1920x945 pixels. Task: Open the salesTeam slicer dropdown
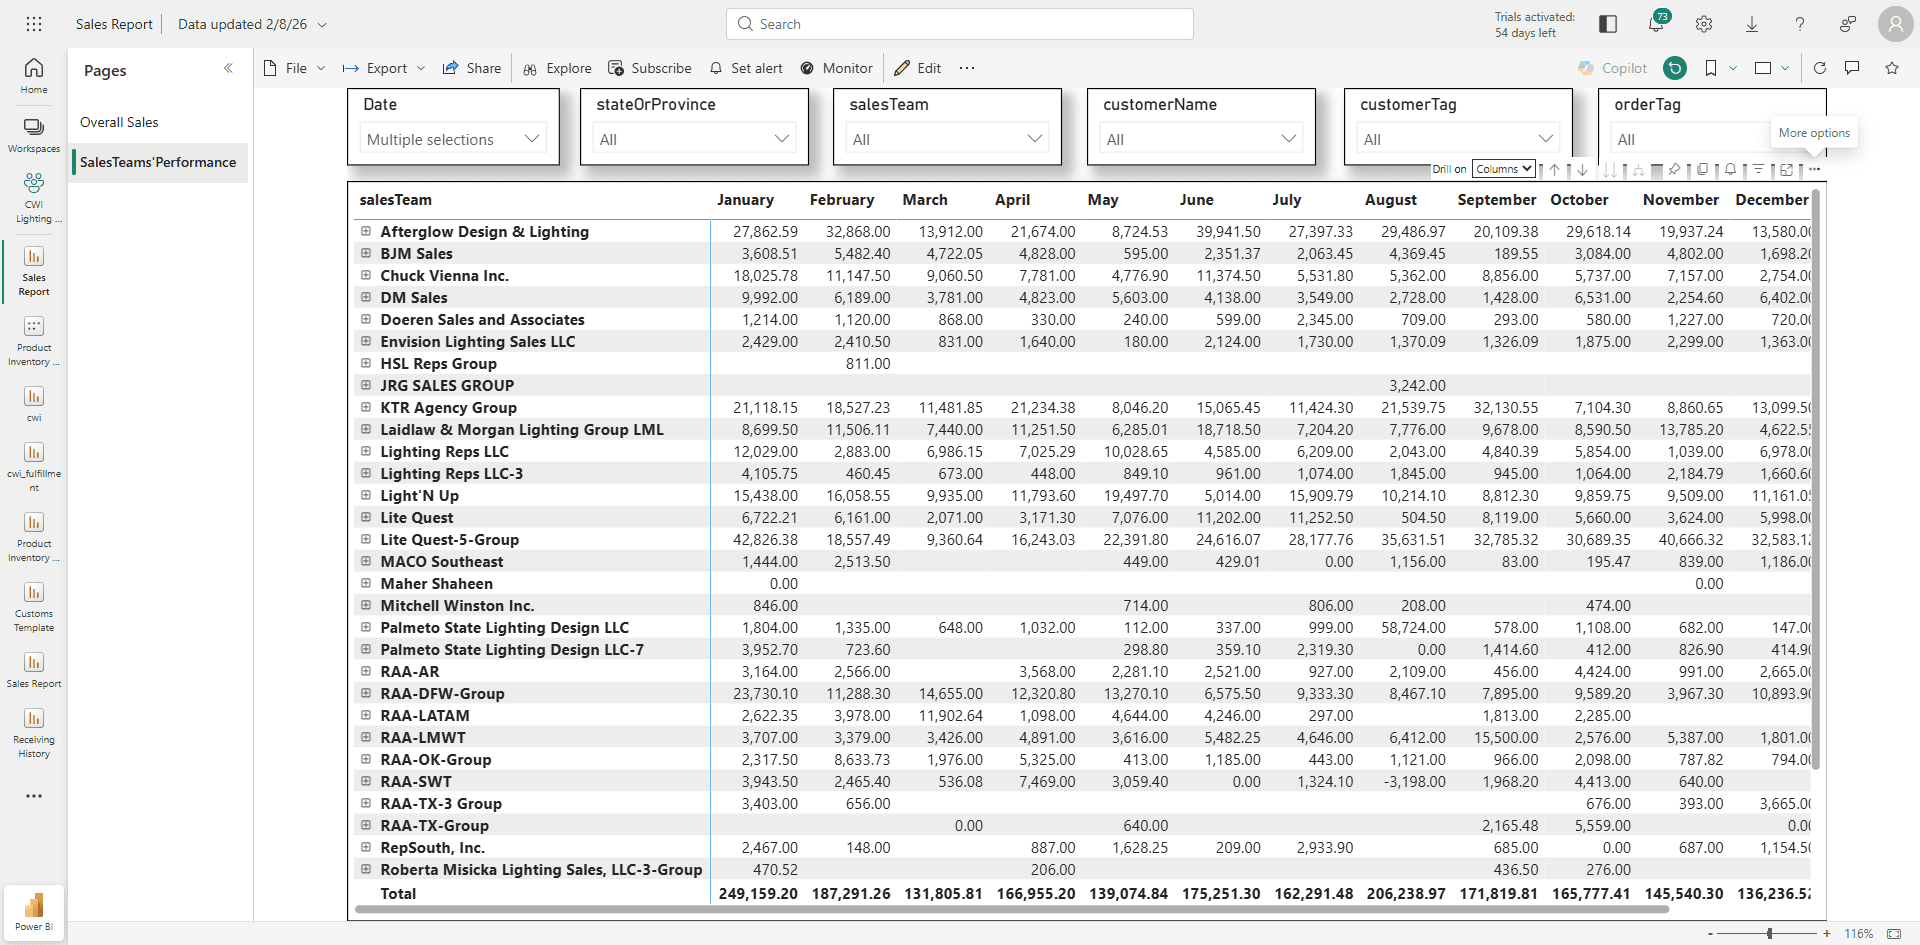948,139
